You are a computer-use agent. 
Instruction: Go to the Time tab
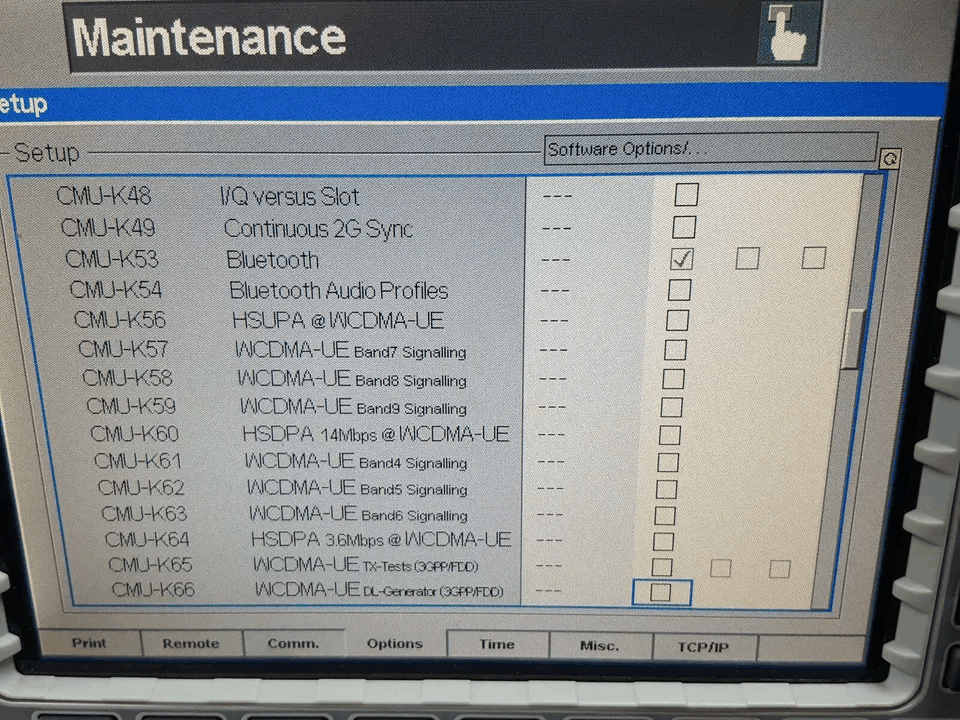[x=497, y=645]
